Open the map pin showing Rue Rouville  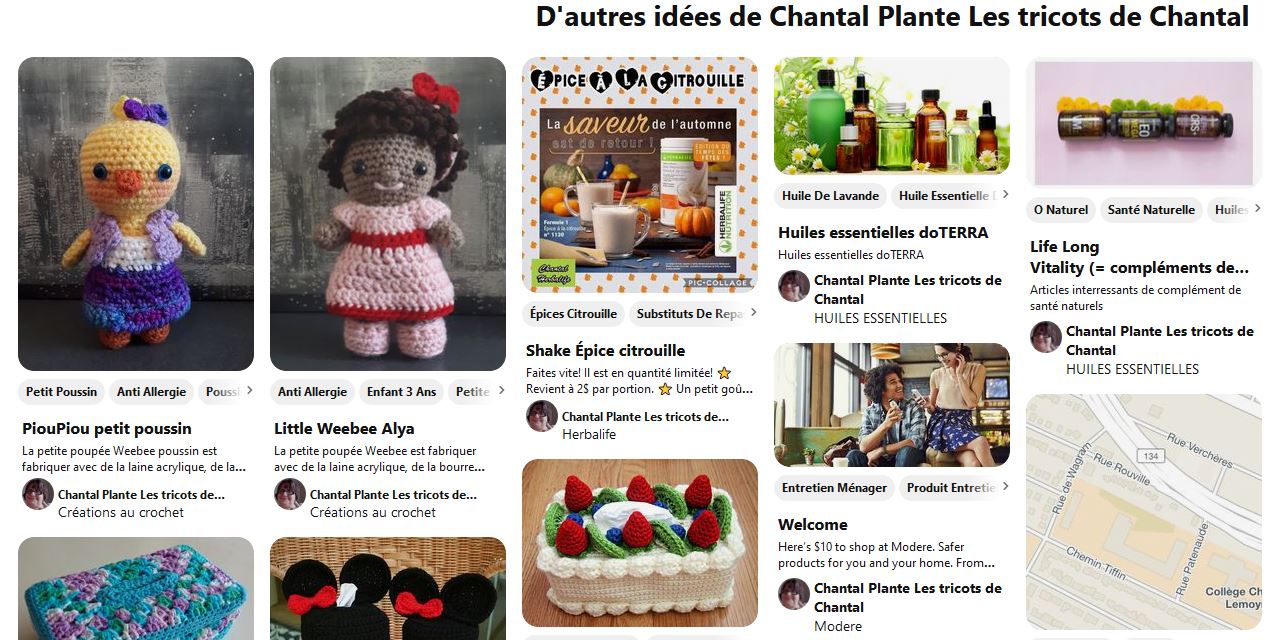1144,511
